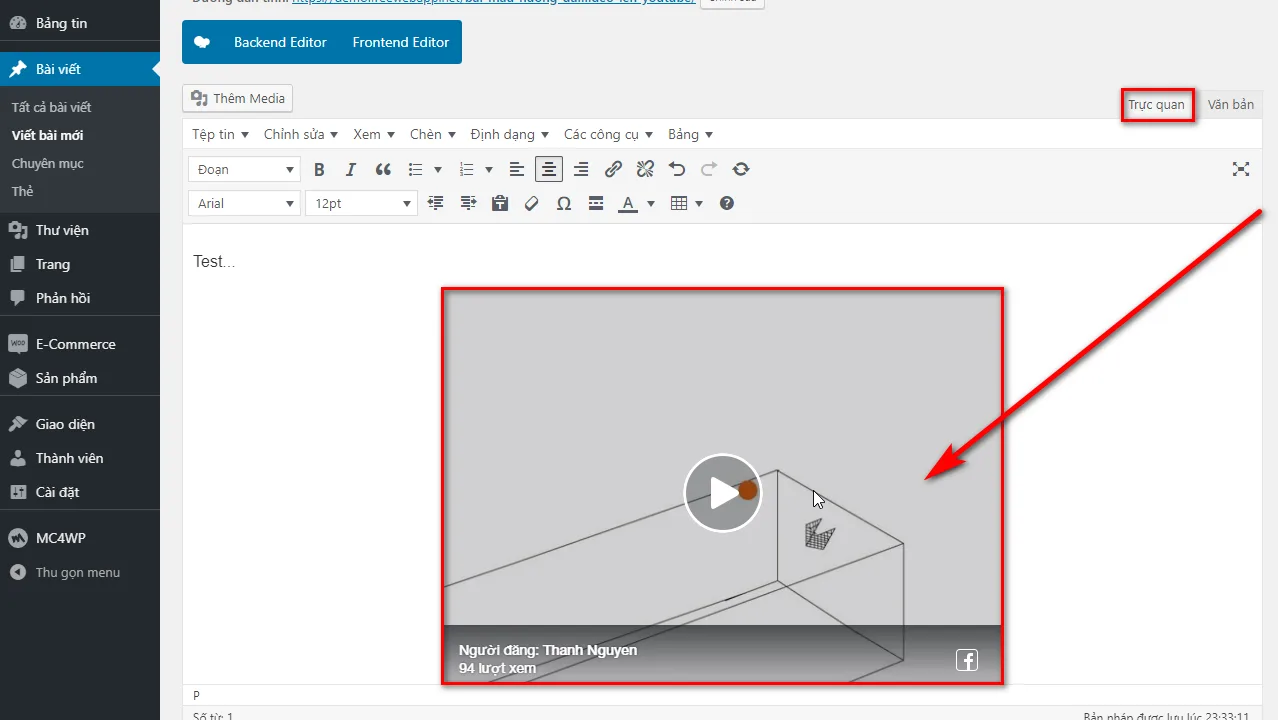Click the Facebook logo on the video
This screenshot has height=720, width=1278.
point(966,660)
